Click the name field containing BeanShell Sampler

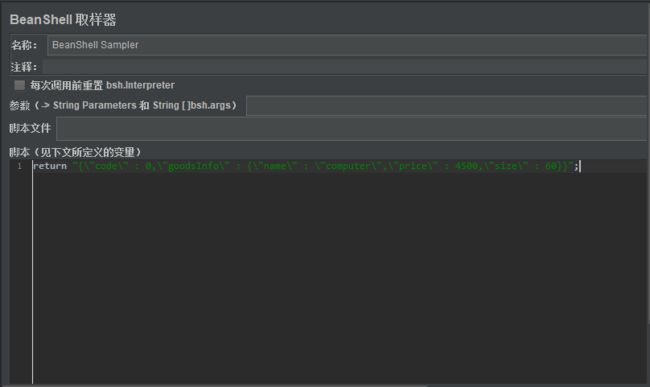tap(347, 45)
